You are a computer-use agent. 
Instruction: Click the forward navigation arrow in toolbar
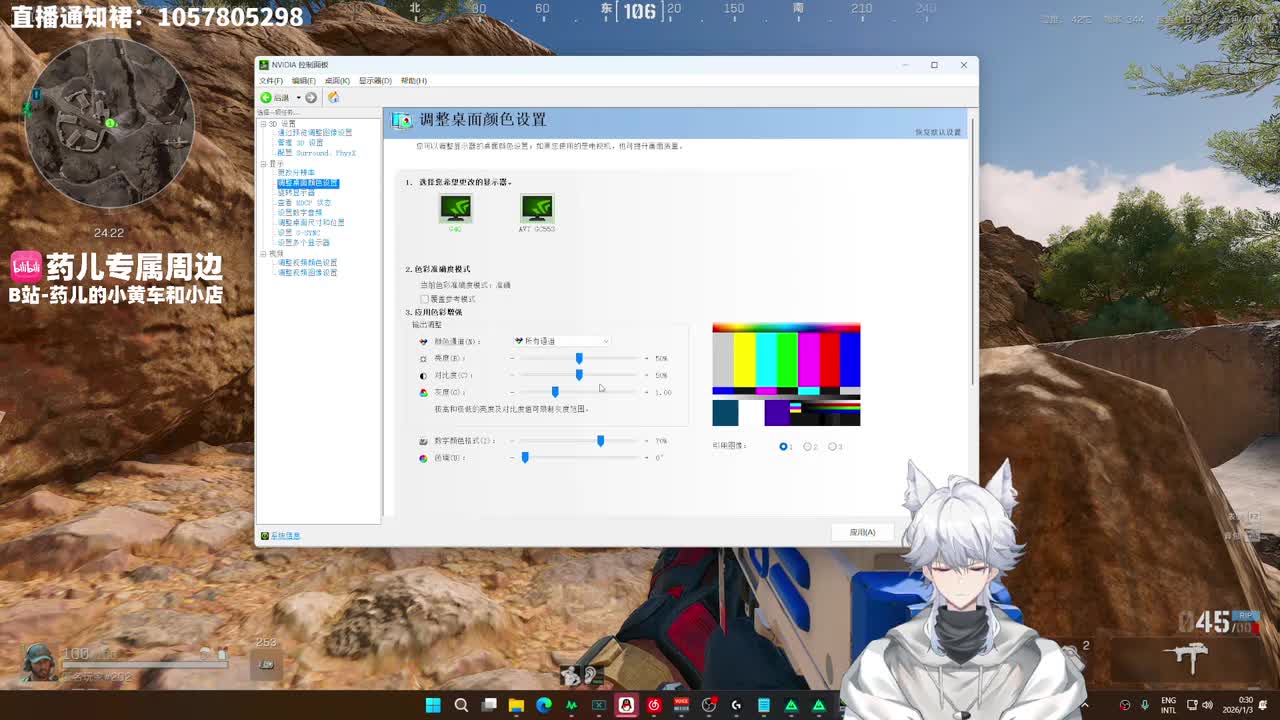(311, 97)
